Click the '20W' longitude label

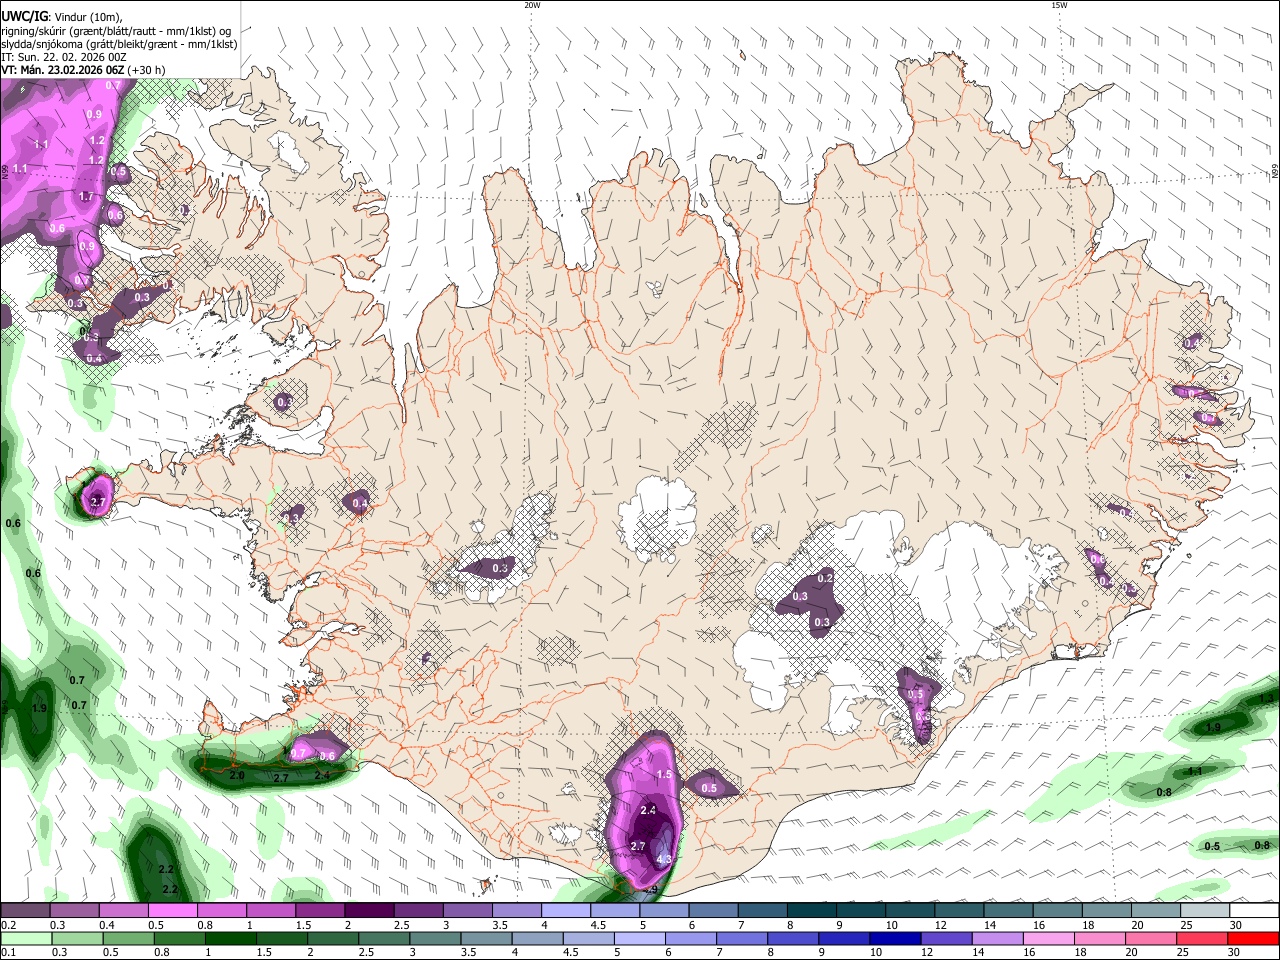coord(532,5)
